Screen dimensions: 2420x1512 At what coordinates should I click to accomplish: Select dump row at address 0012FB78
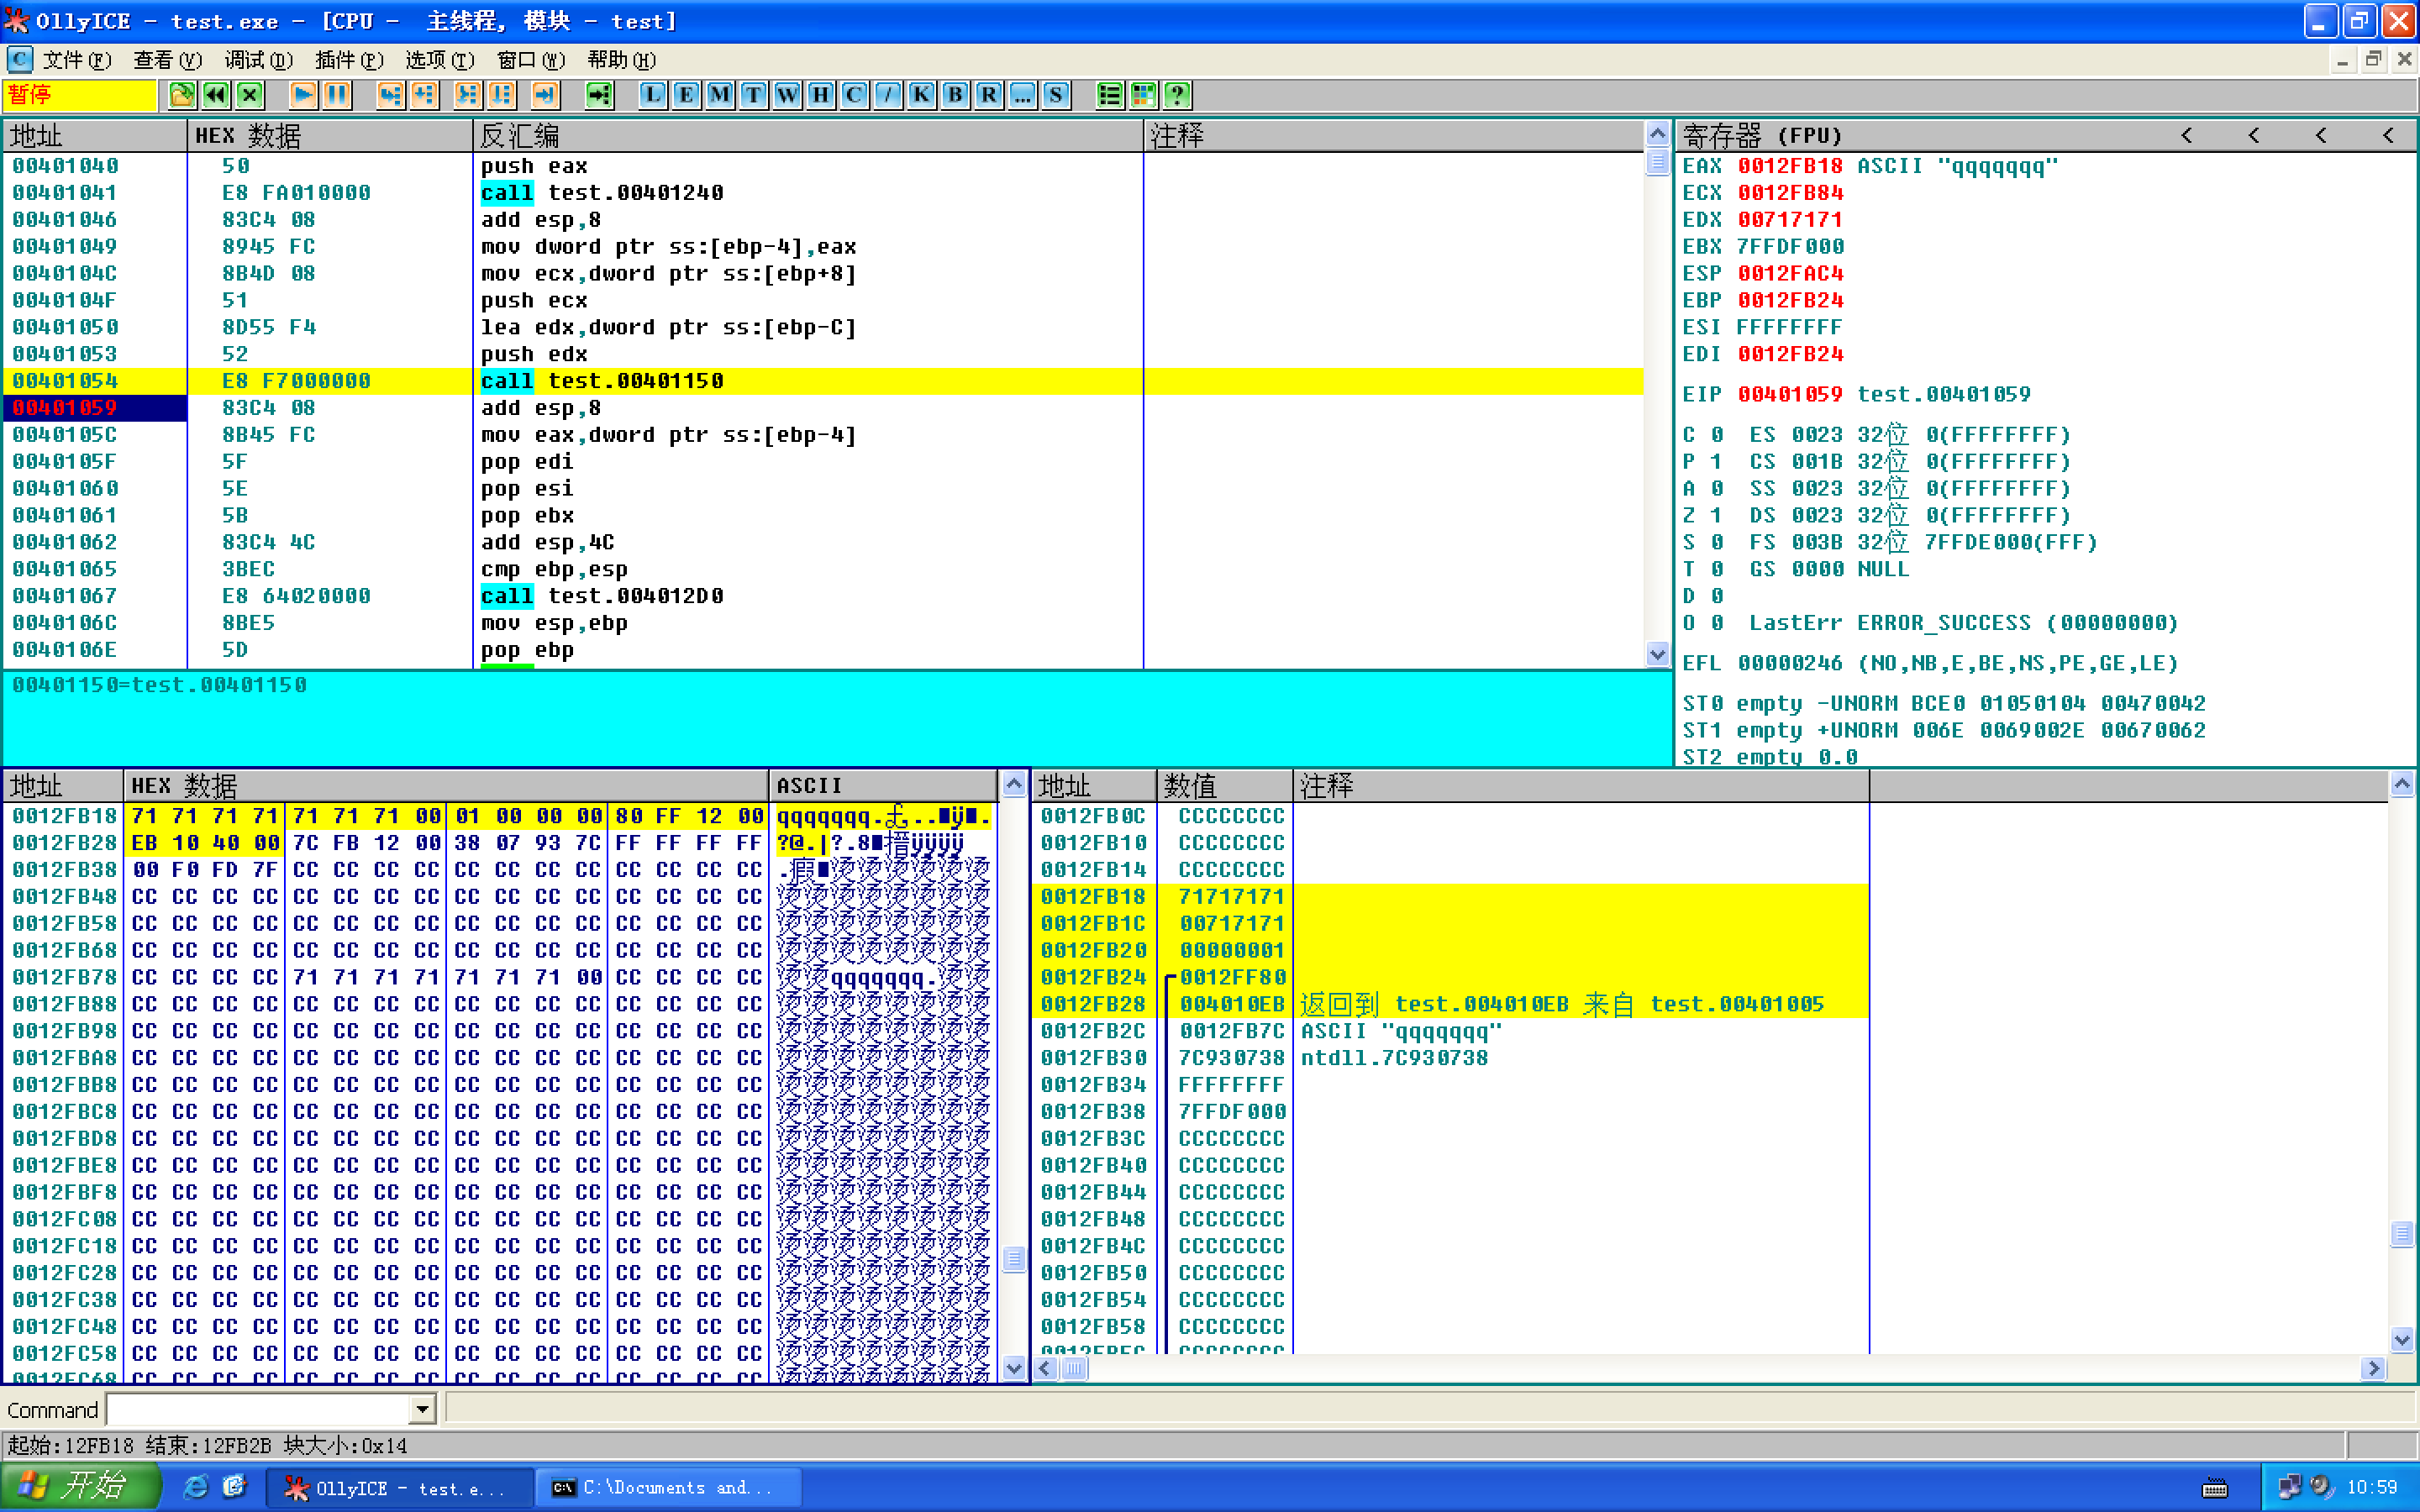click(500, 977)
